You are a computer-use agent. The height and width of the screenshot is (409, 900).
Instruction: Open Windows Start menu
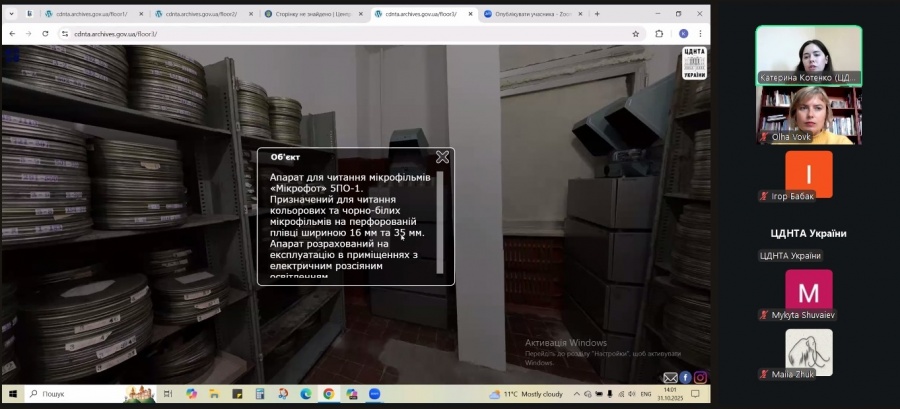11,394
